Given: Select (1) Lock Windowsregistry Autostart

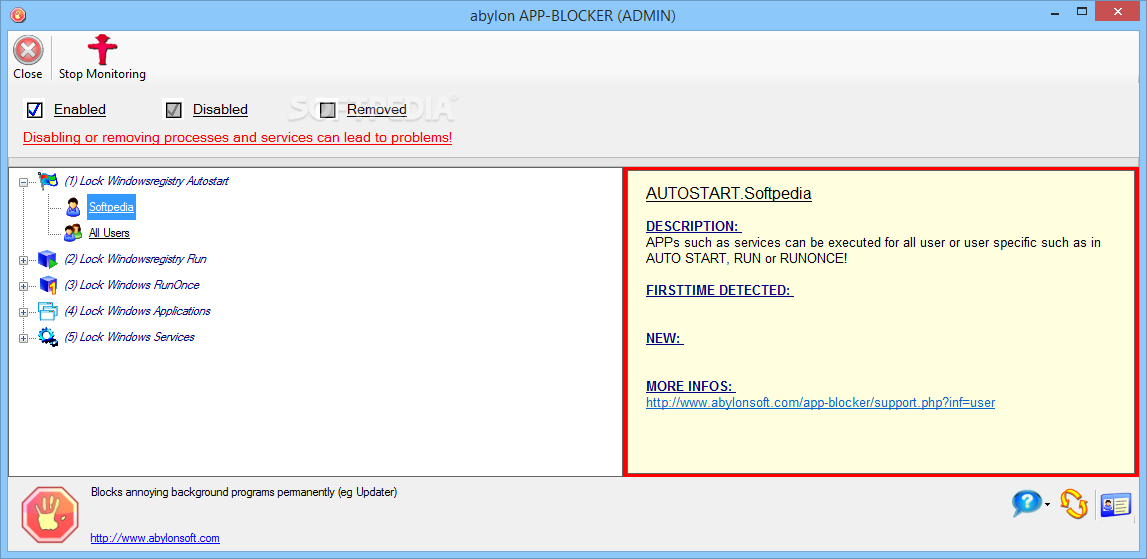Looking at the screenshot, I should 146,181.
